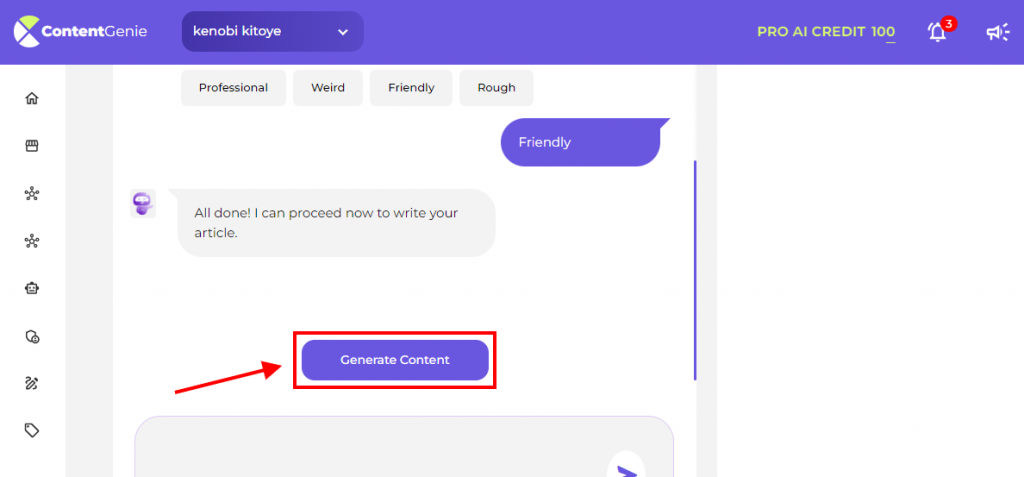This screenshot has width=1024, height=477.
Task: Choose the Professional tone option
Action: tap(233, 88)
